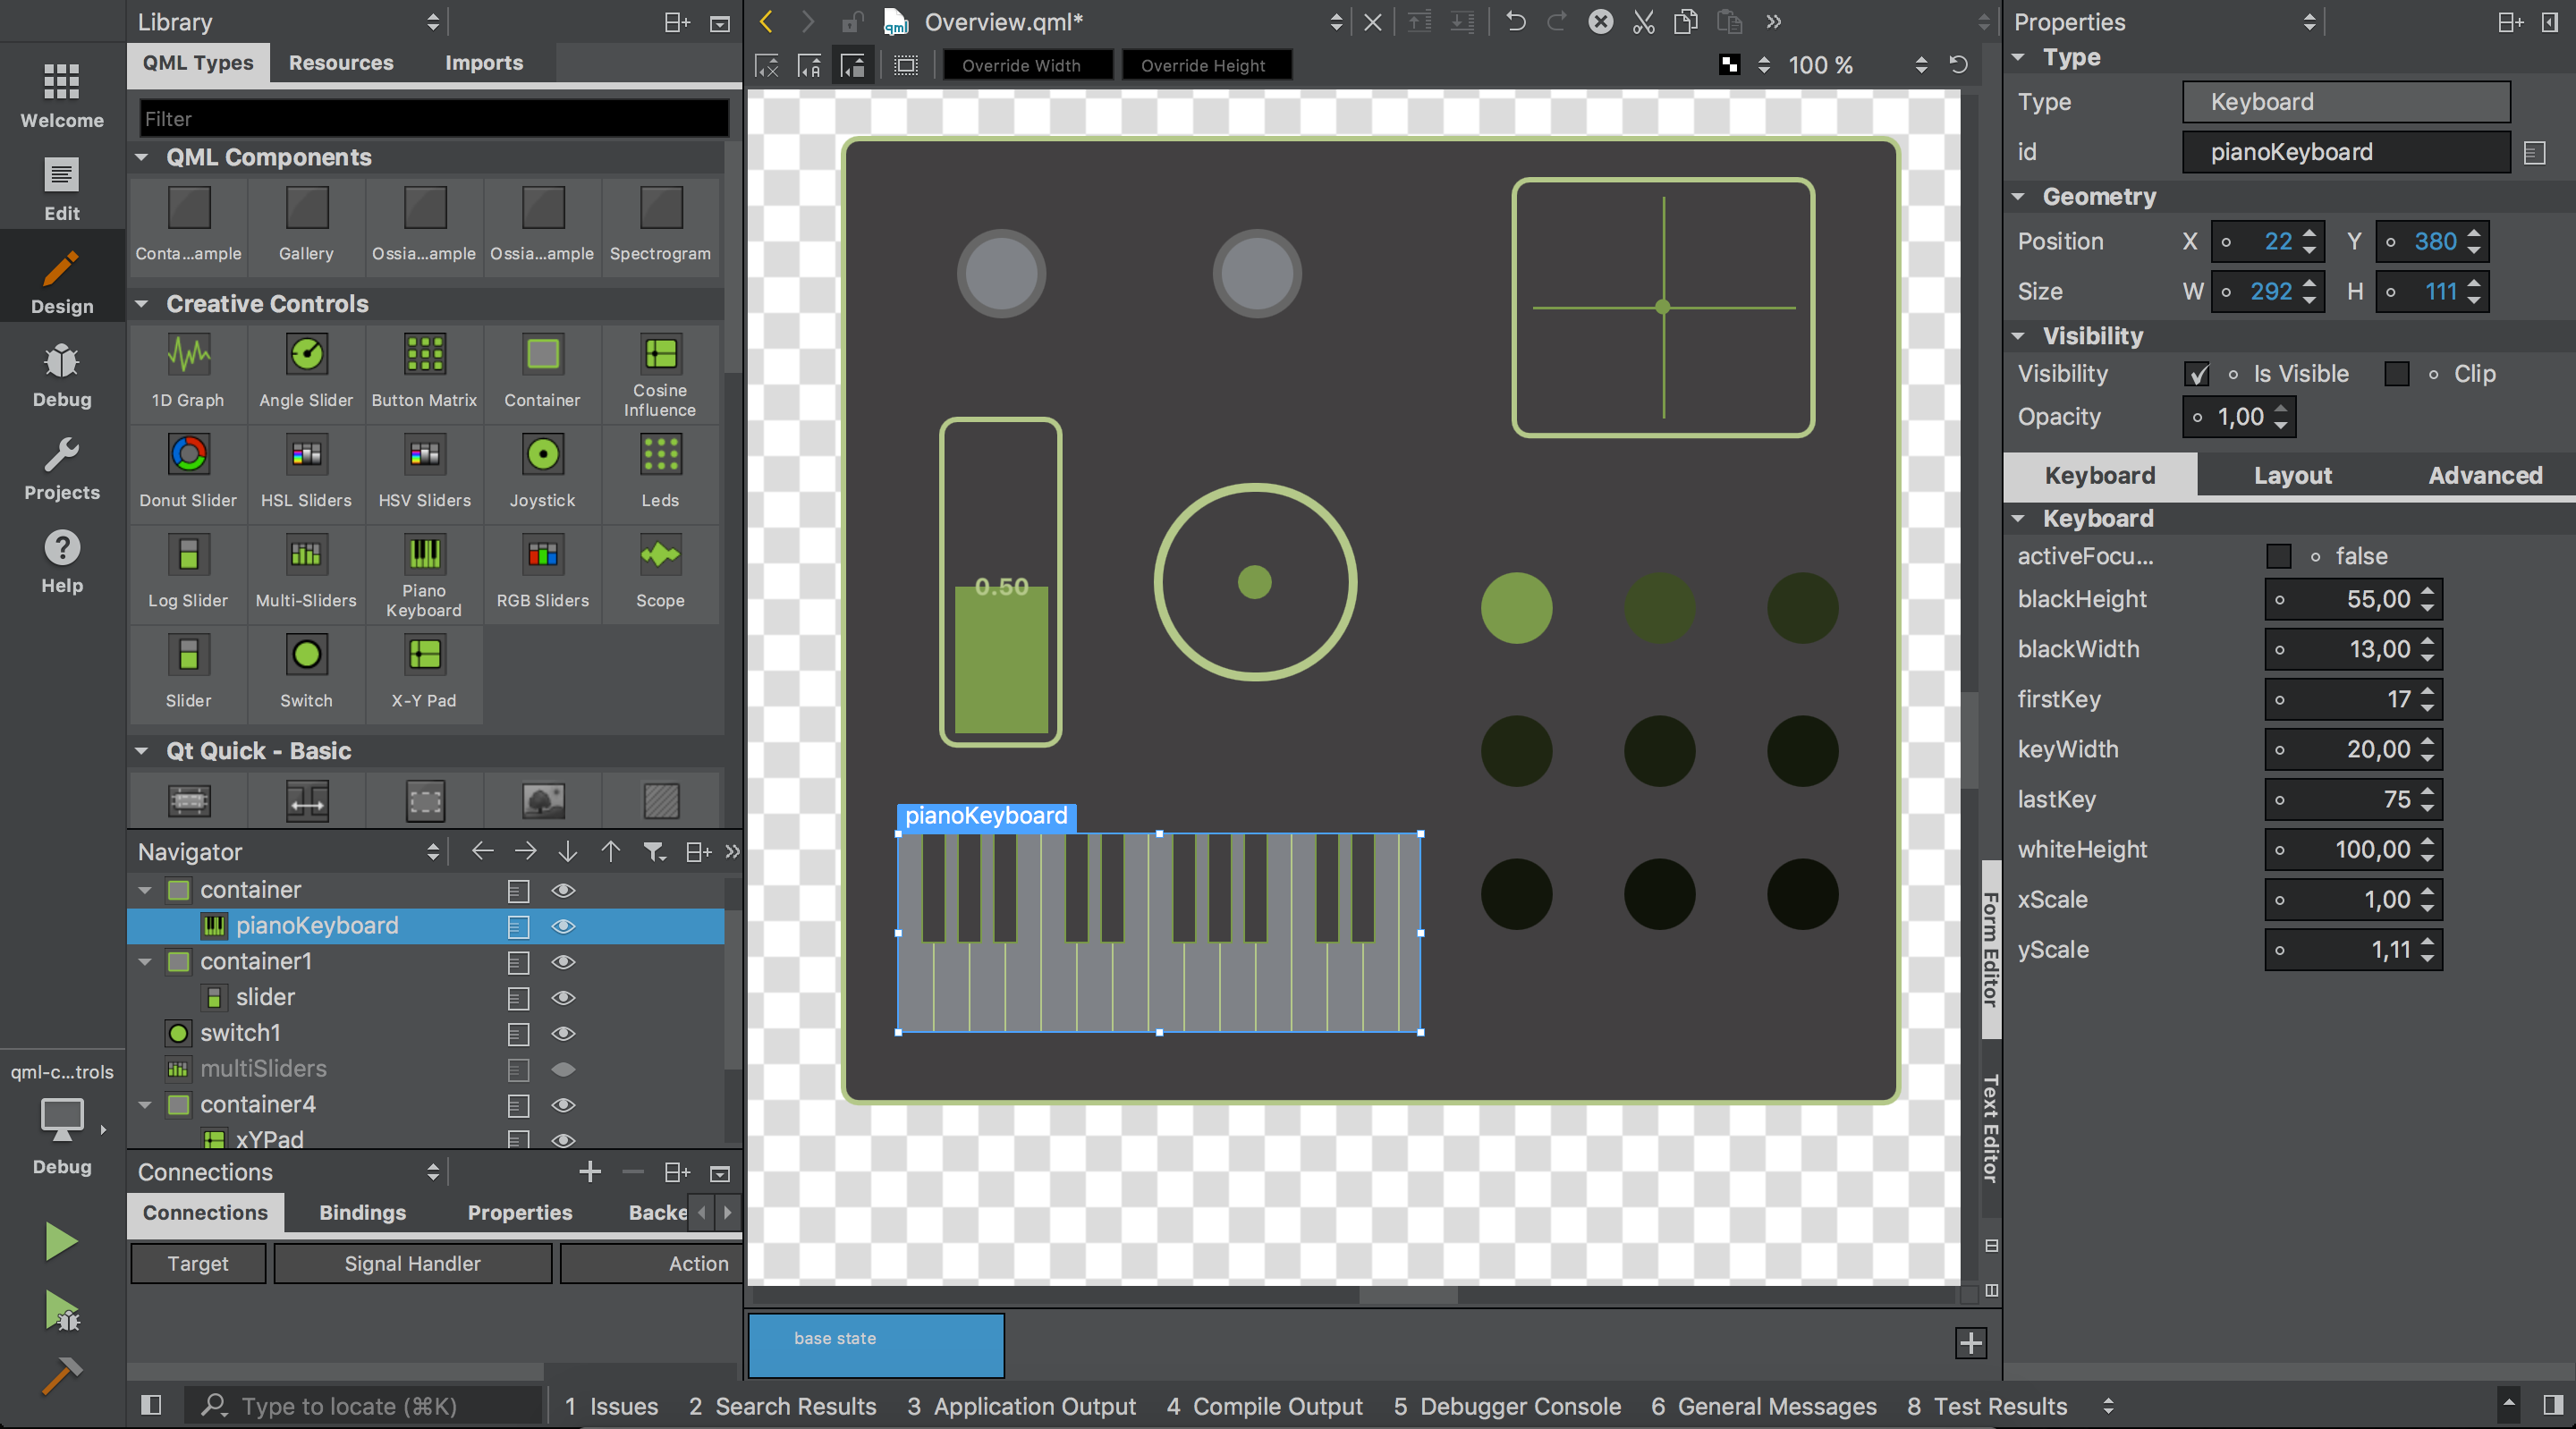Collapse the Creative Controls section
Viewport: 2576px width, 1429px height.
click(142, 304)
